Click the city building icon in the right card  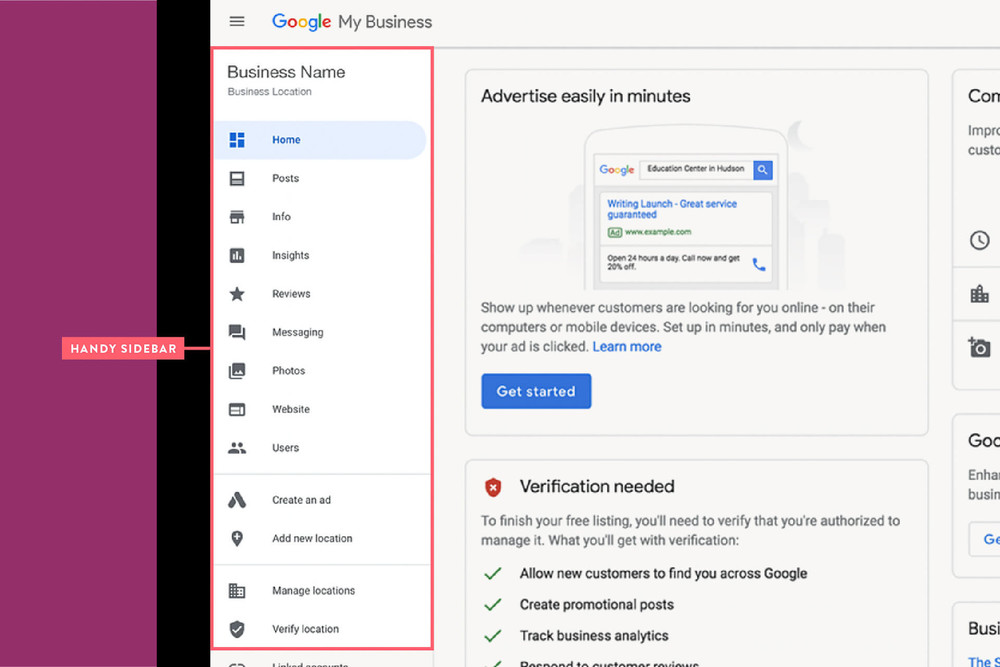coord(980,294)
